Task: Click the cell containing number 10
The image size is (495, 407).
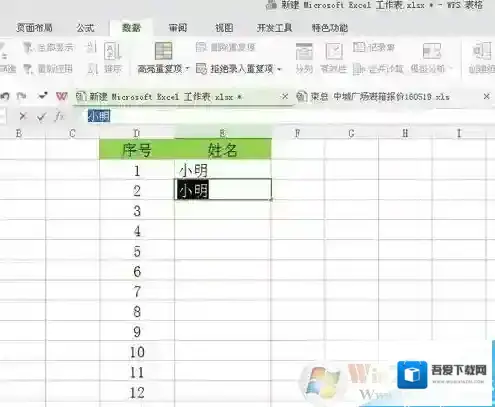Action: coord(137,351)
